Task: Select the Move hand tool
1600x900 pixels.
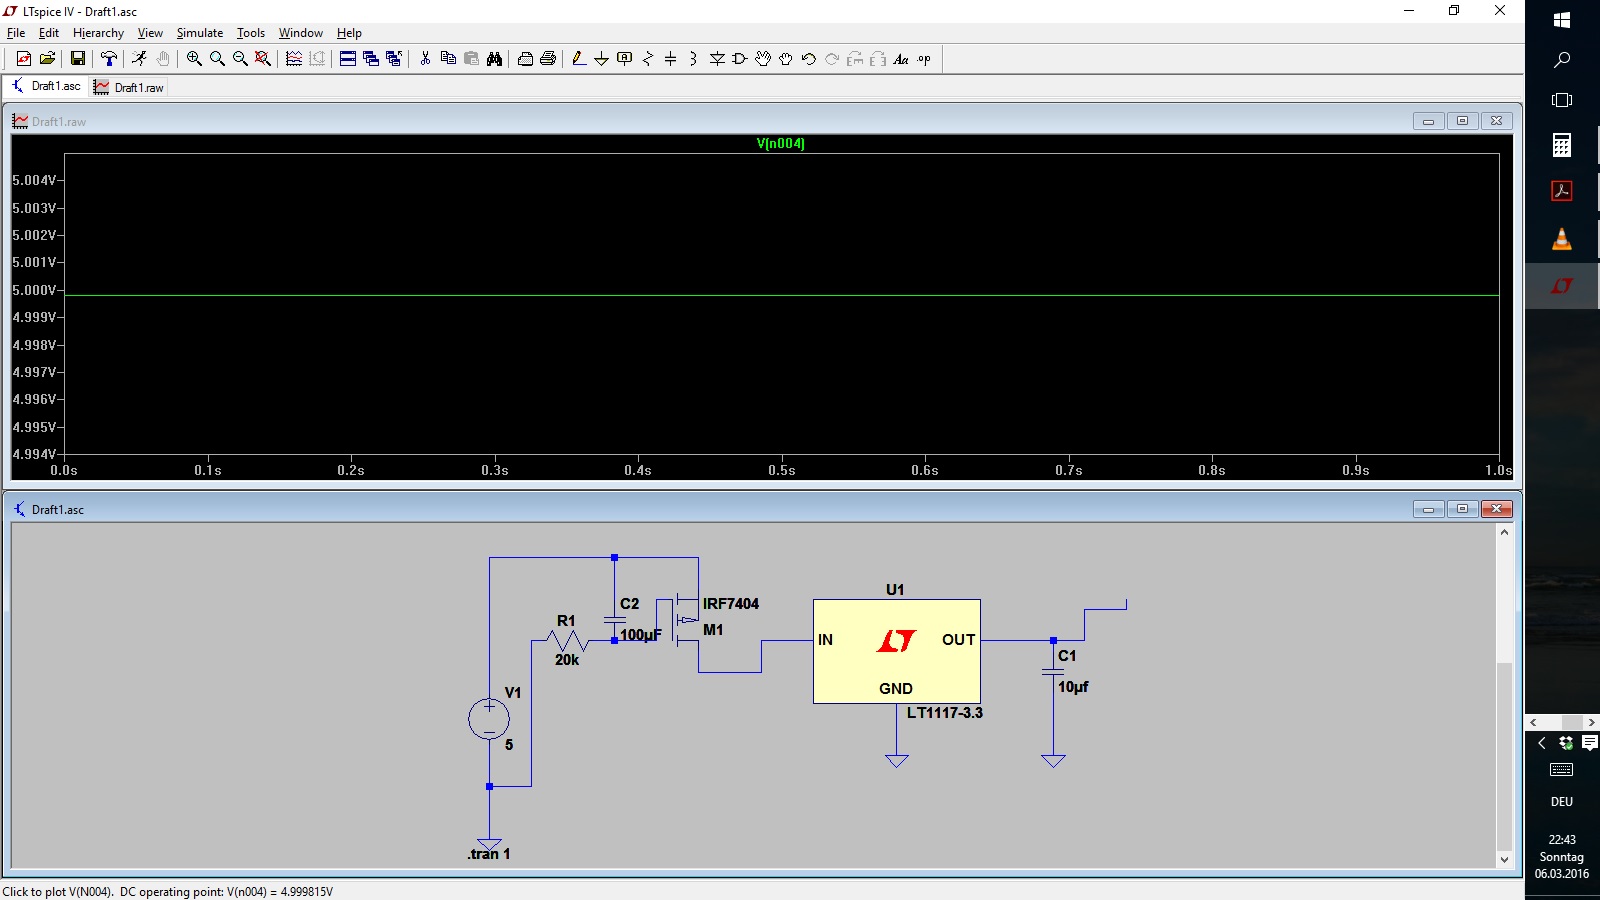Action: (x=763, y=59)
